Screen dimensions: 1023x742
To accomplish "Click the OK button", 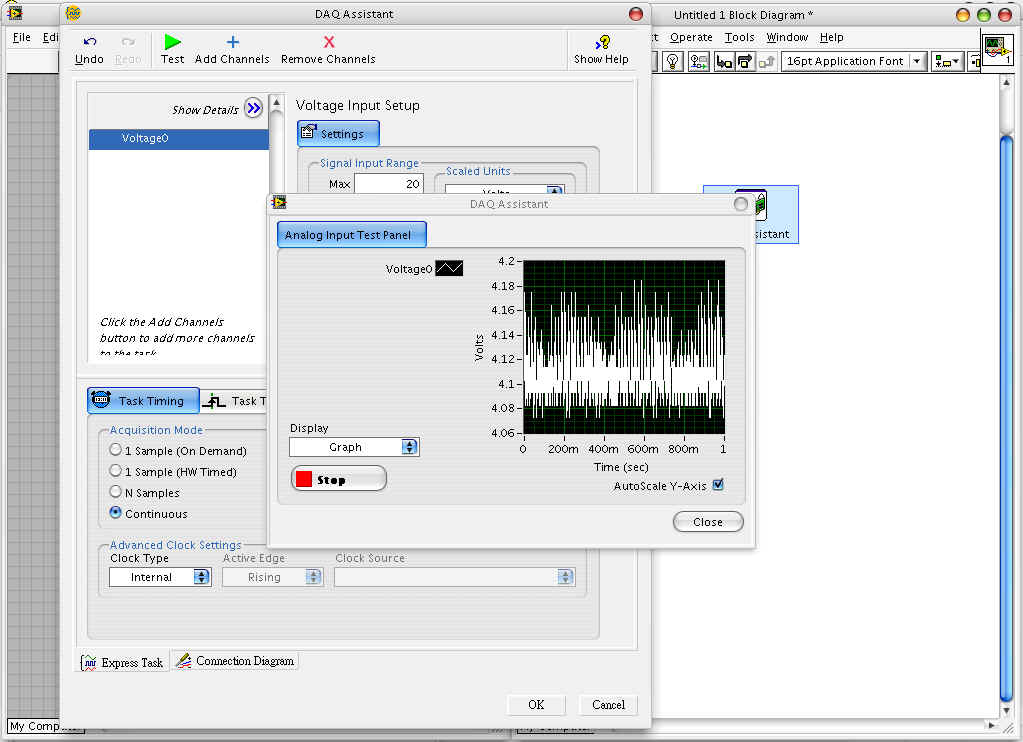I will click(x=536, y=705).
